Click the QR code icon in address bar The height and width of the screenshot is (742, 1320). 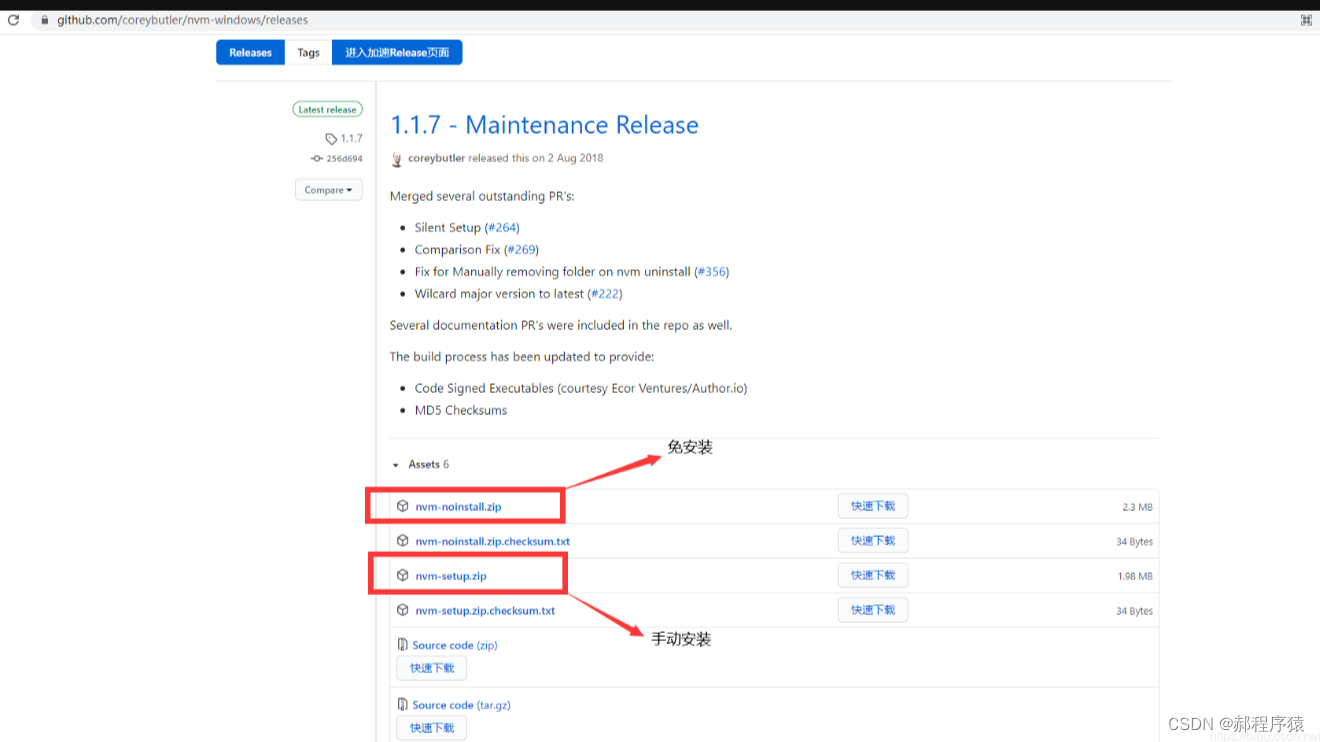1306,20
